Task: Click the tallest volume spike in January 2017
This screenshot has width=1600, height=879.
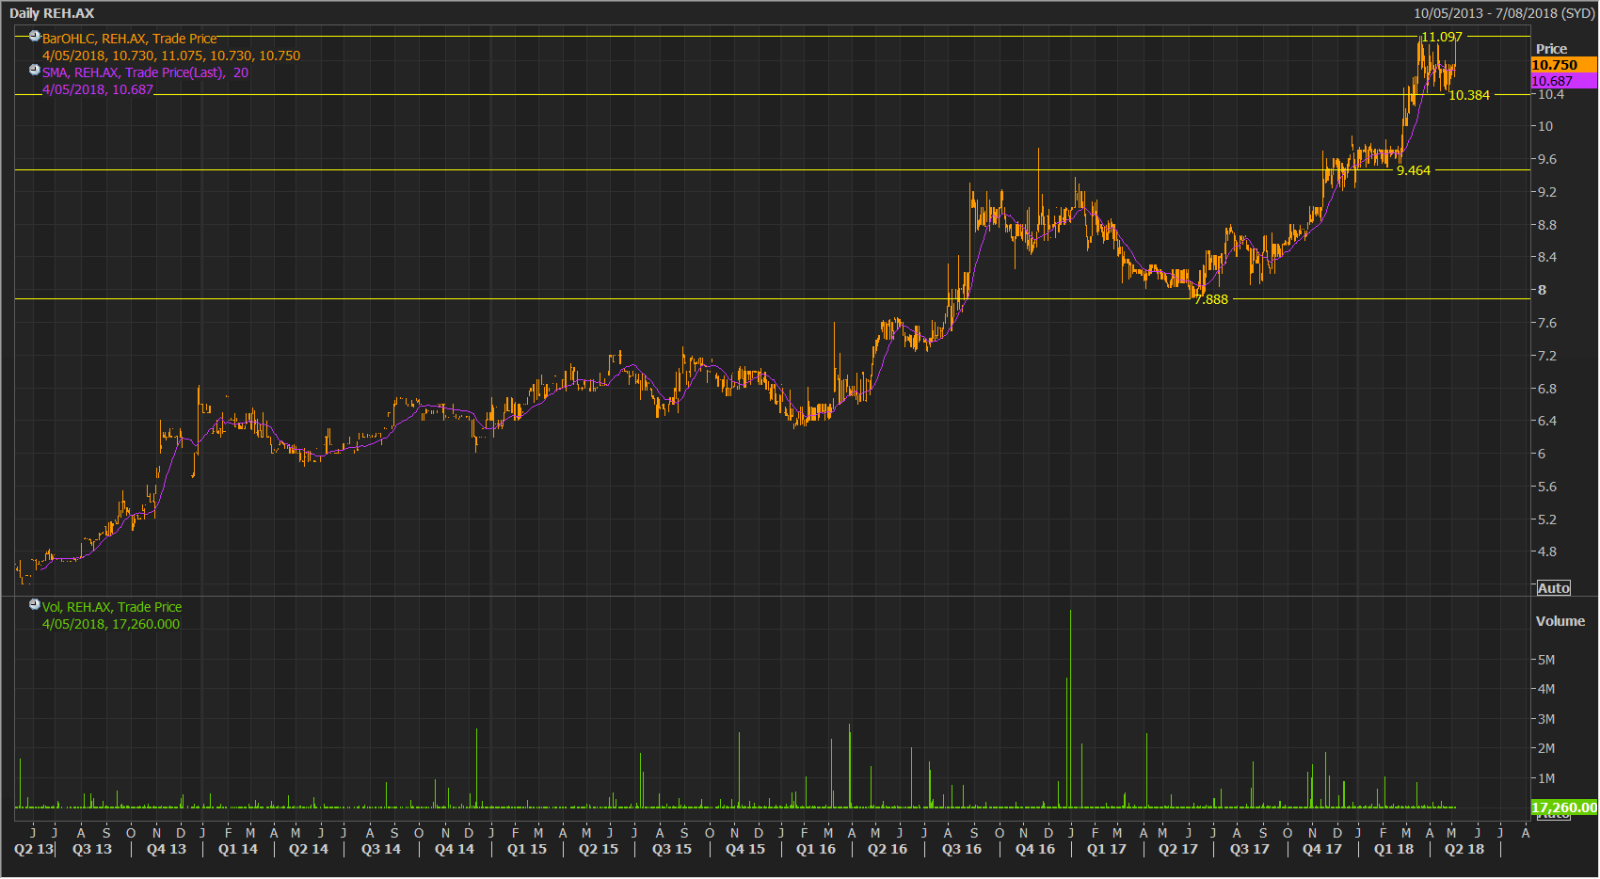Action: [x=1070, y=708]
